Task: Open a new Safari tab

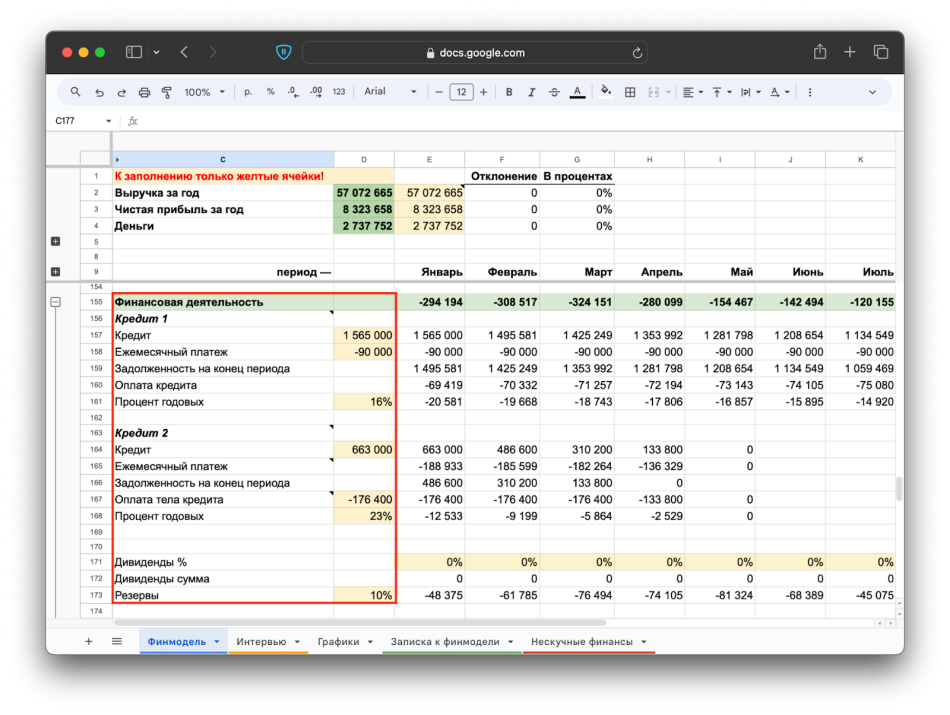Action: click(x=849, y=52)
